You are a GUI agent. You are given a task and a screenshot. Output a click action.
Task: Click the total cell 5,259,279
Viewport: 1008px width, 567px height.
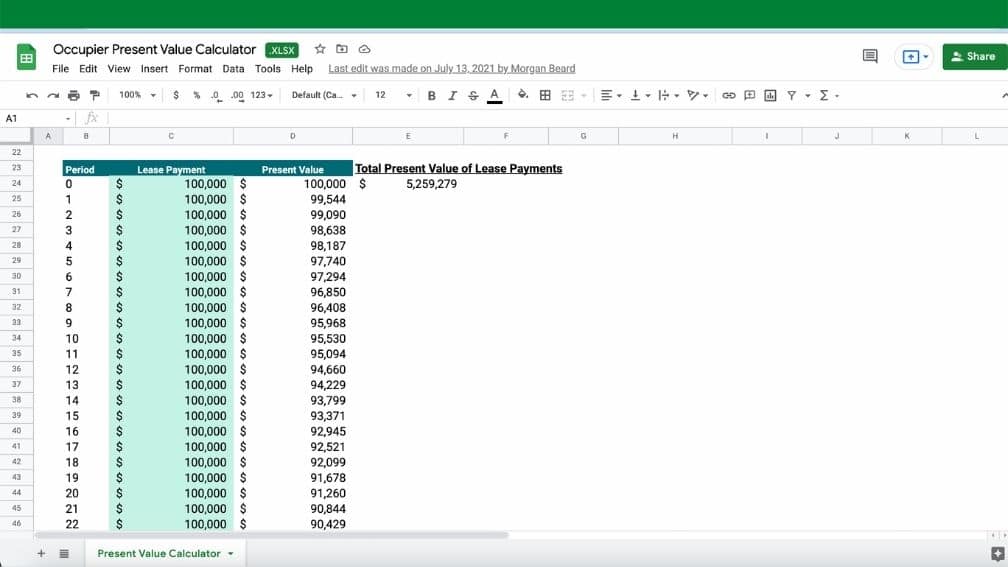408,184
